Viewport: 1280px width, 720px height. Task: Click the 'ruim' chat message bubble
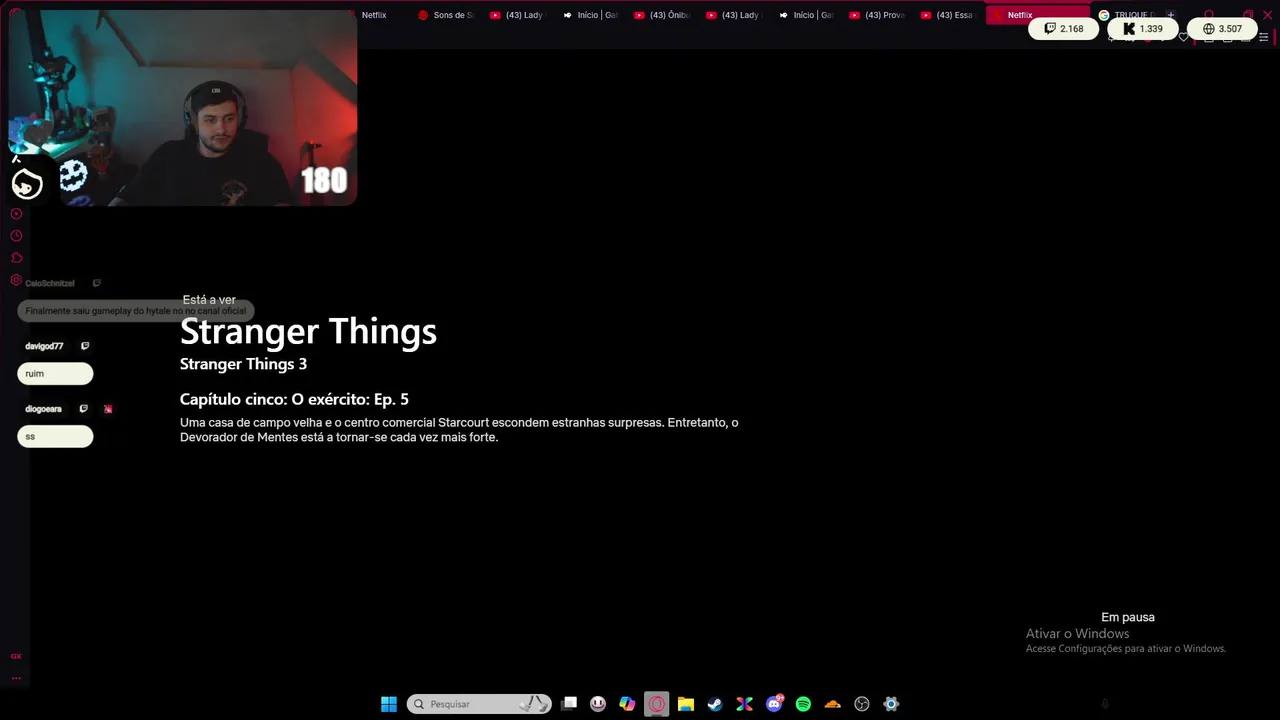click(x=55, y=374)
